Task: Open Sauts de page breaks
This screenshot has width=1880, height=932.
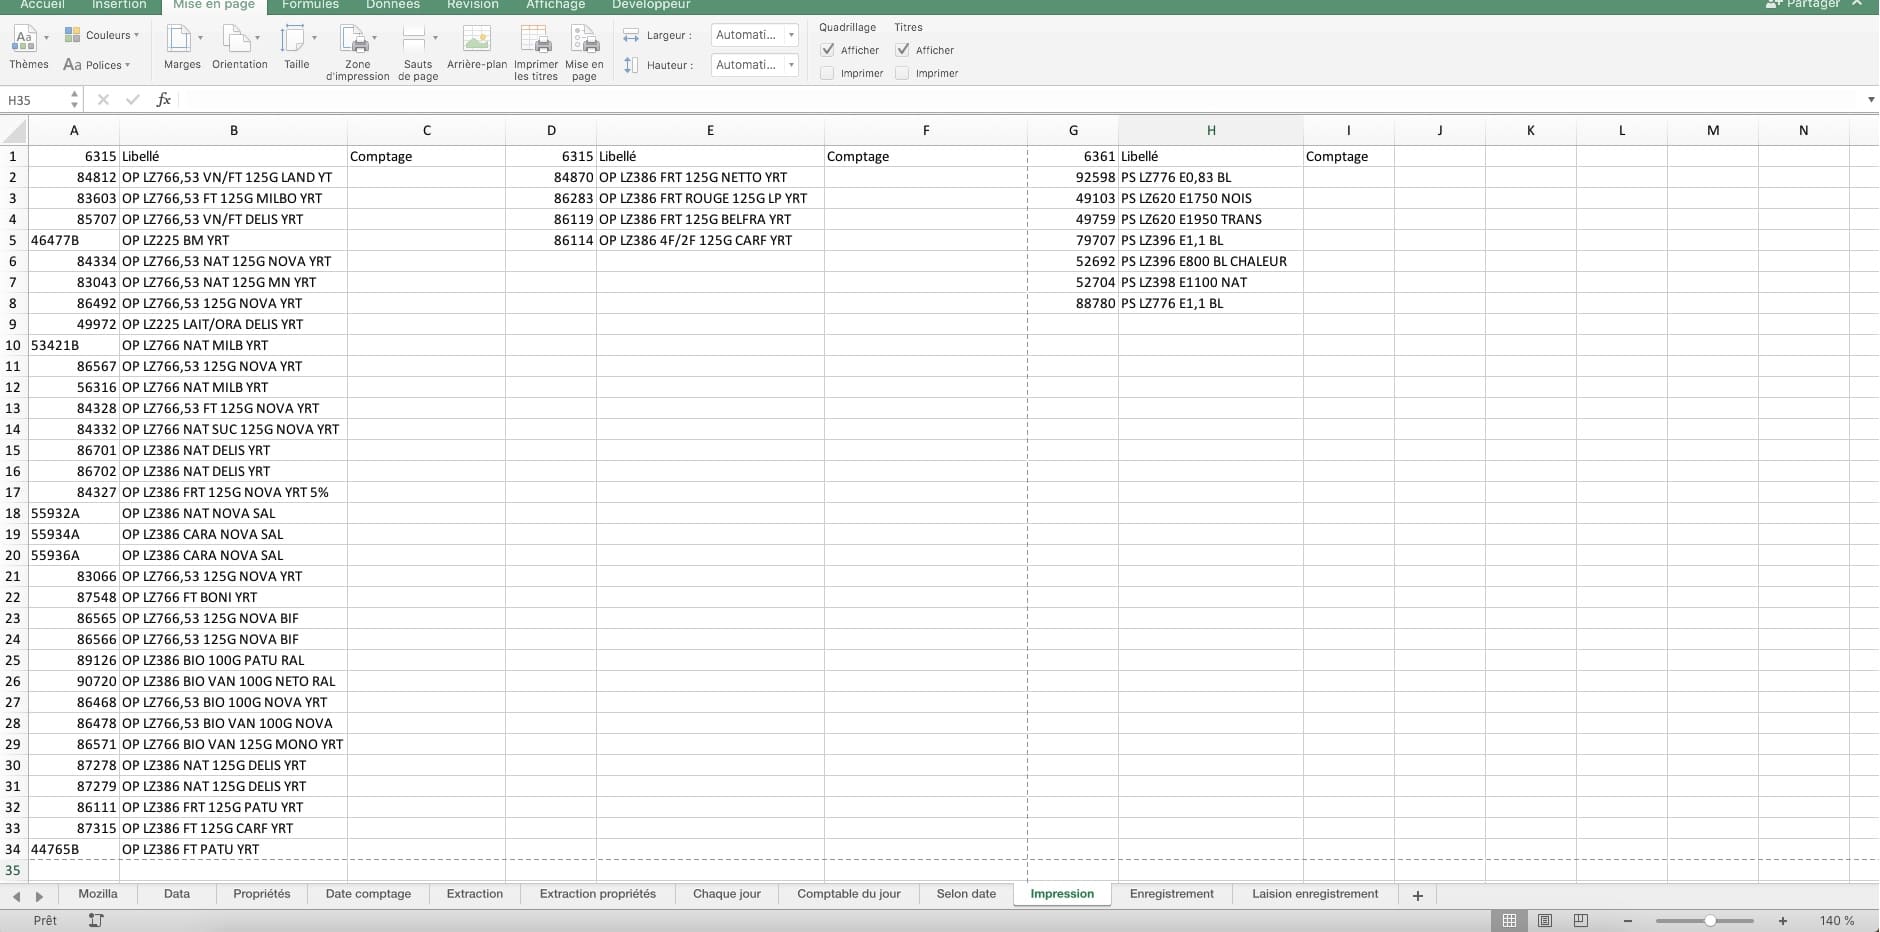Action: (417, 40)
